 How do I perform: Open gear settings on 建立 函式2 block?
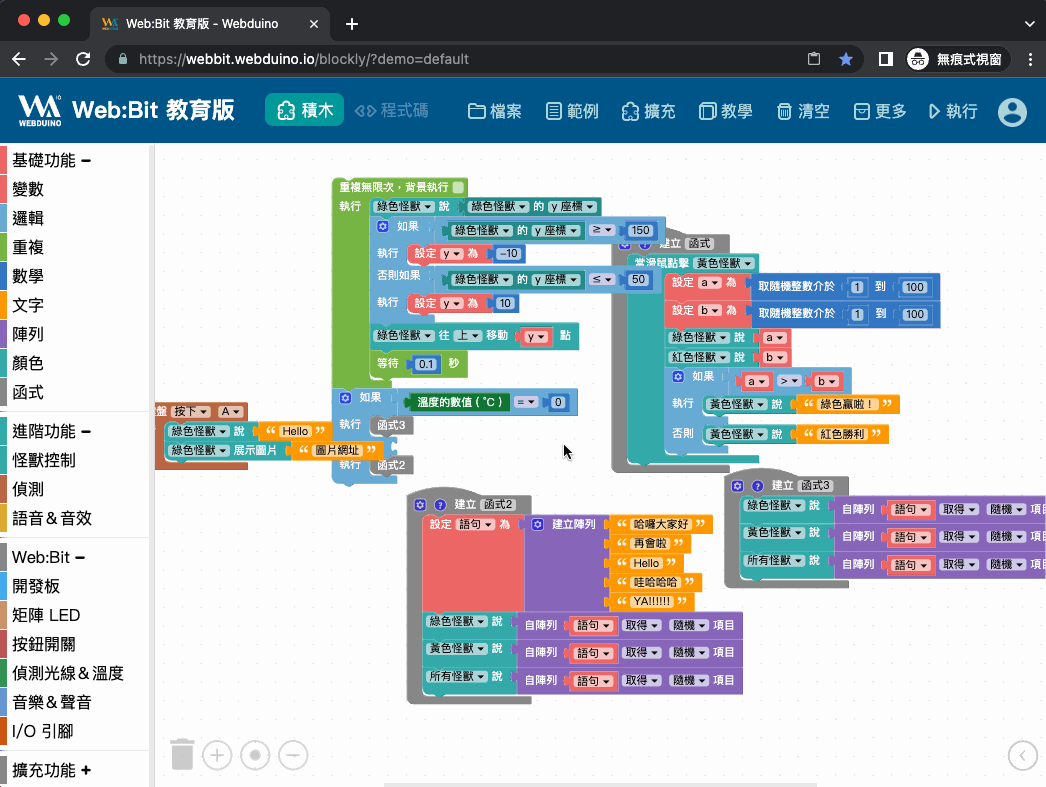421,504
